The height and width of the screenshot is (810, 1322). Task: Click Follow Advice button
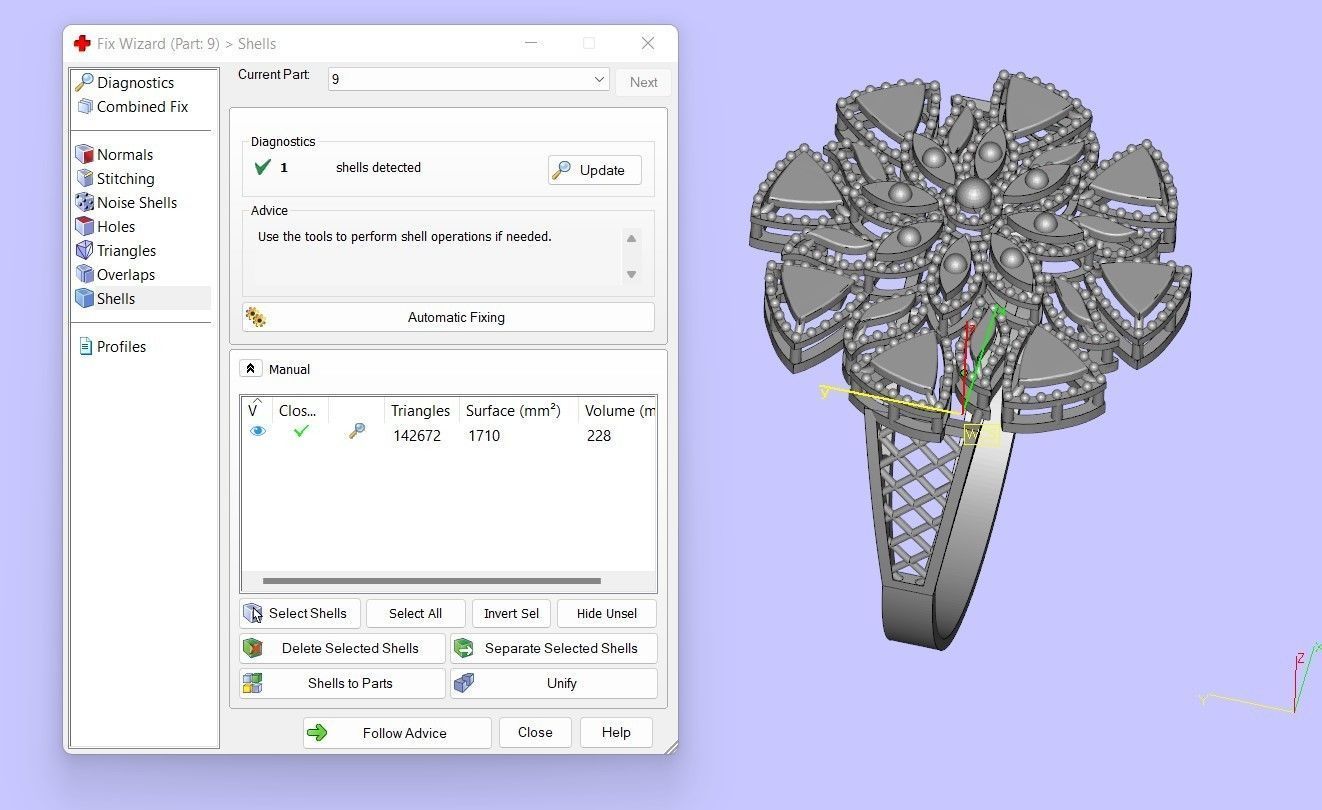click(x=397, y=733)
